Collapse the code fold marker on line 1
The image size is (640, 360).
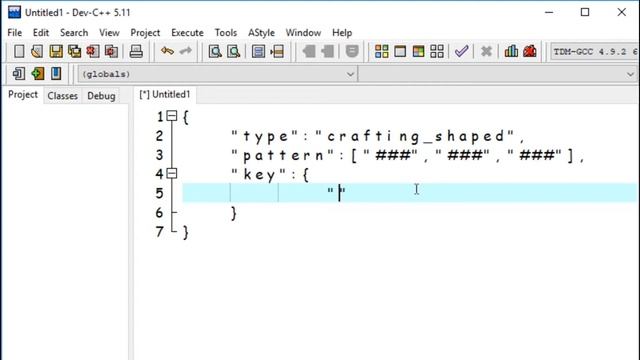172,116
